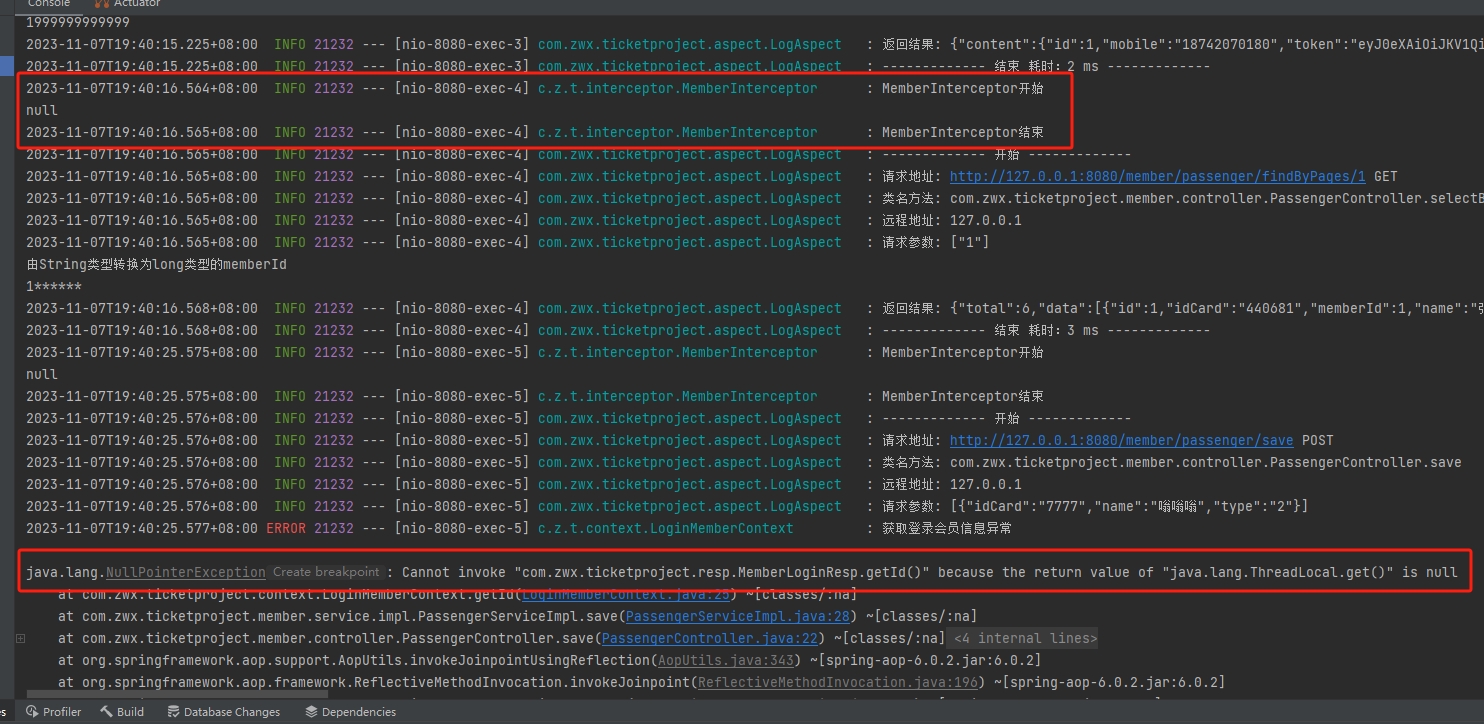Jump to PassengerController.java:22 in stack trace
This screenshot has width=1484, height=724.
(709, 638)
